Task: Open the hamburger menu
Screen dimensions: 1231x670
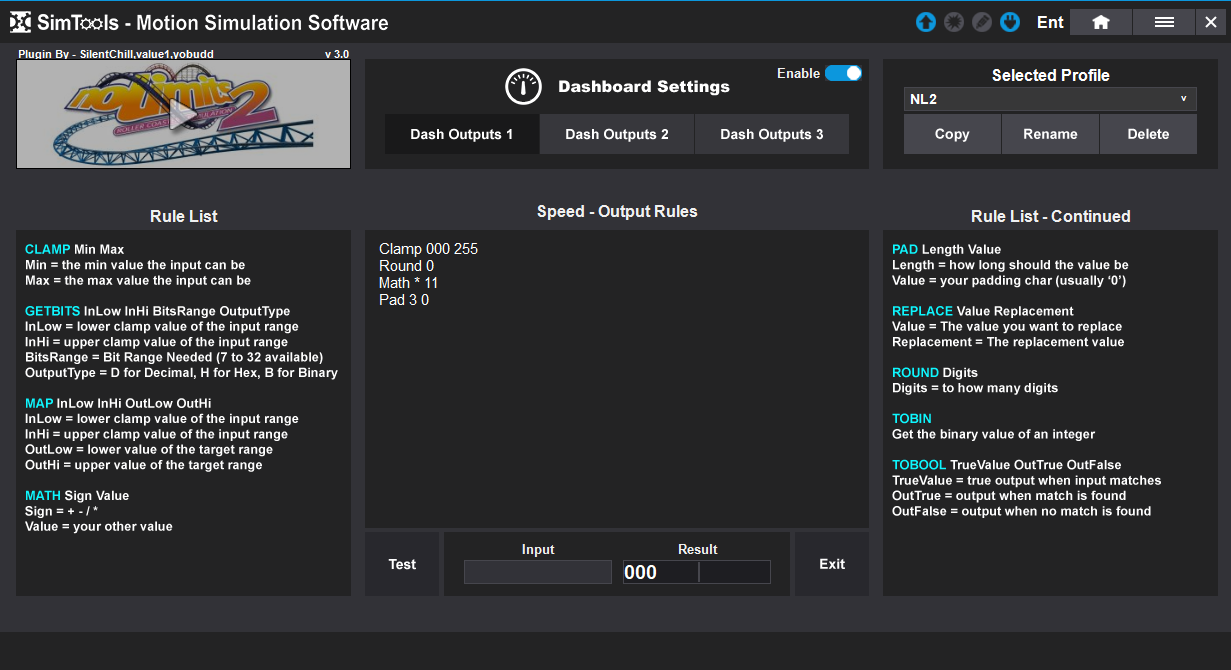Action: click(x=1164, y=22)
